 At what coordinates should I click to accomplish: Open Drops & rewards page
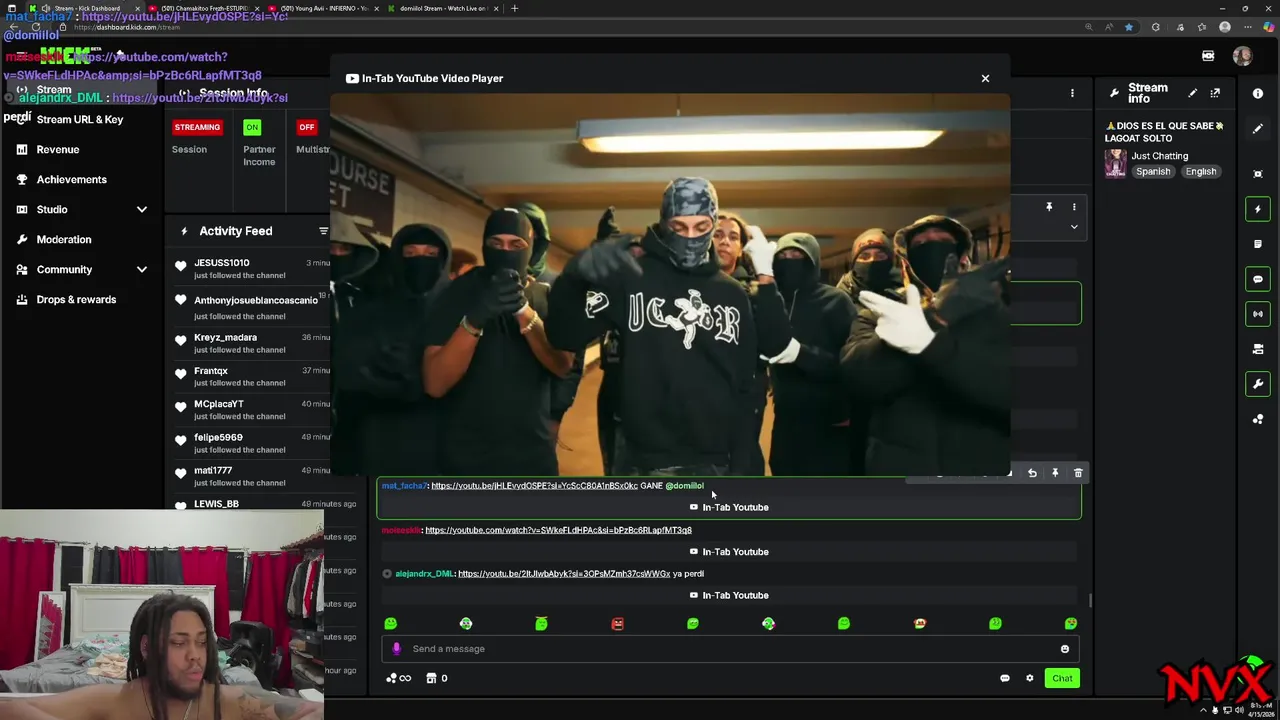tap(76, 299)
